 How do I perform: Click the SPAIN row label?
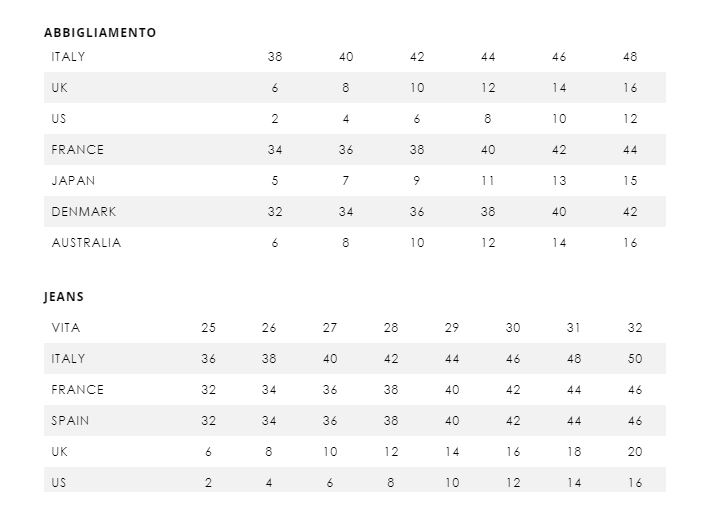(70, 421)
